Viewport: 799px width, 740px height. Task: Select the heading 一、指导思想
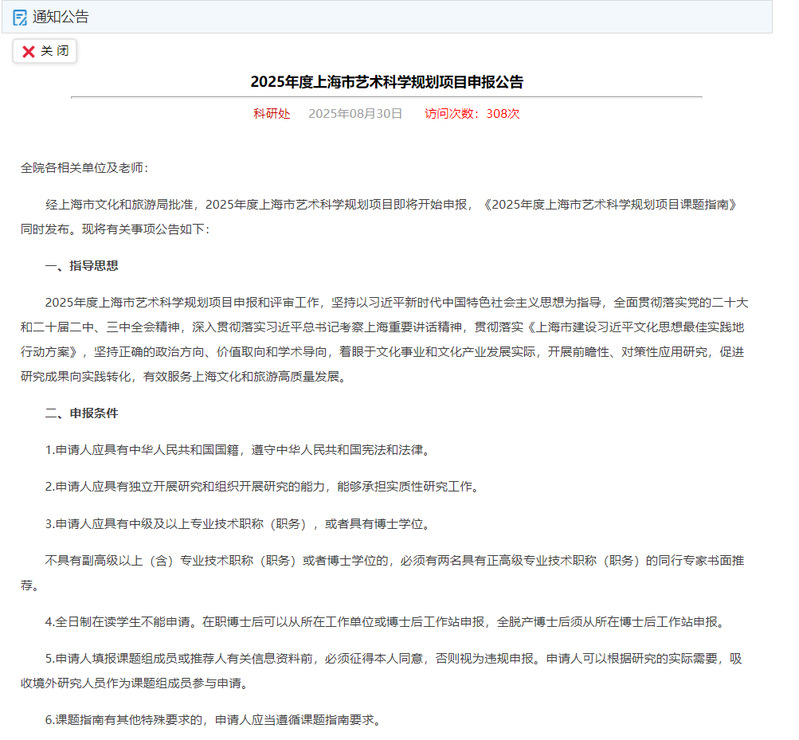(x=82, y=265)
